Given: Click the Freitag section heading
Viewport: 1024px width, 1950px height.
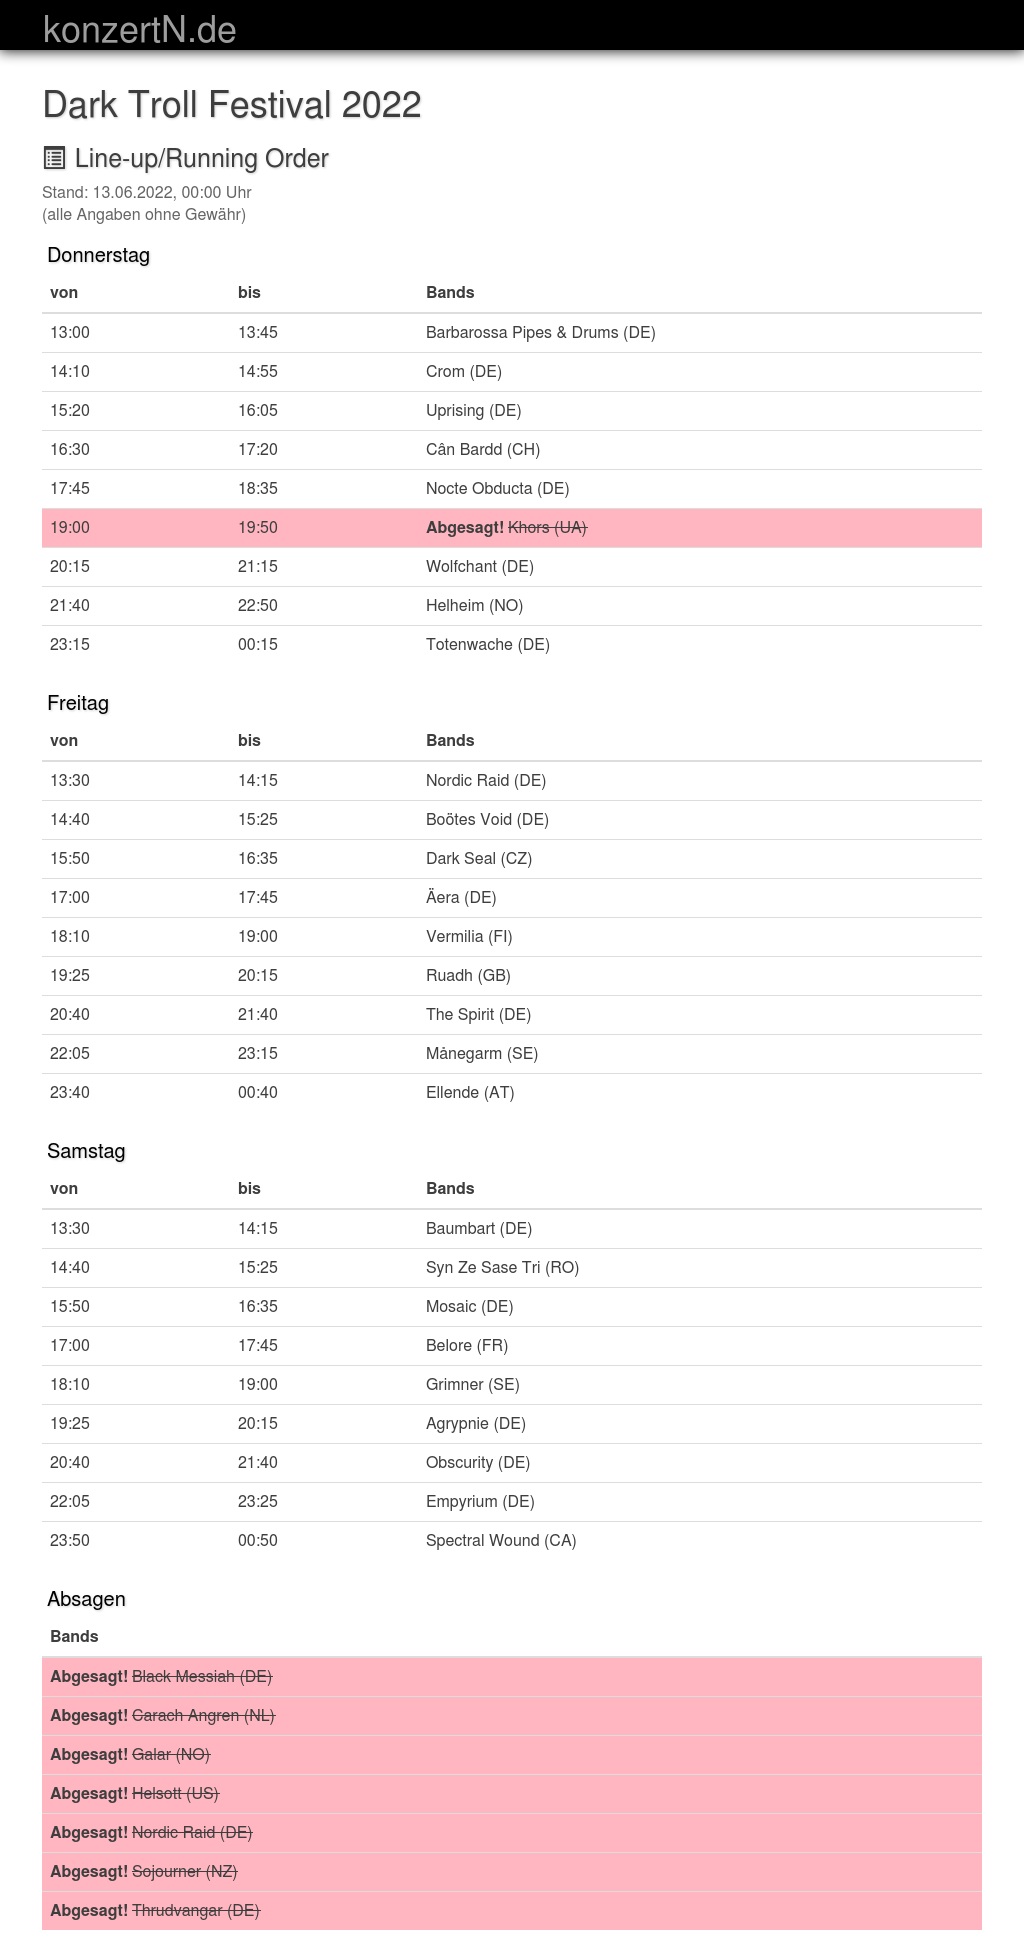Looking at the screenshot, I should coord(78,703).
